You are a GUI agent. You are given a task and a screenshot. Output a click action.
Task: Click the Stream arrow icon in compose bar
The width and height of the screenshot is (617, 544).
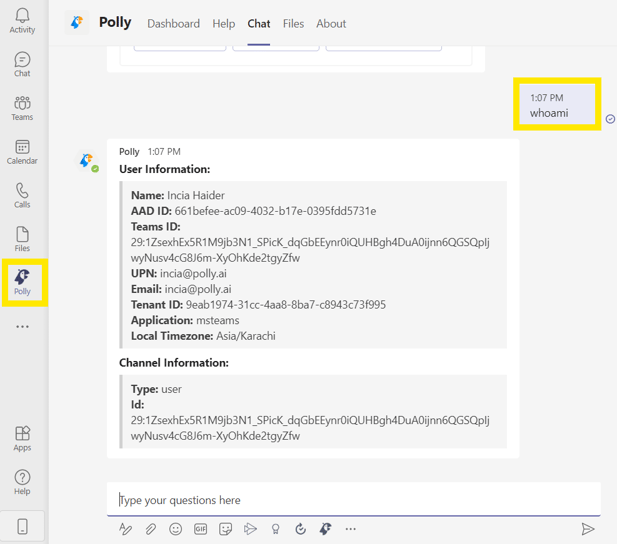click(x=250, y=529)
